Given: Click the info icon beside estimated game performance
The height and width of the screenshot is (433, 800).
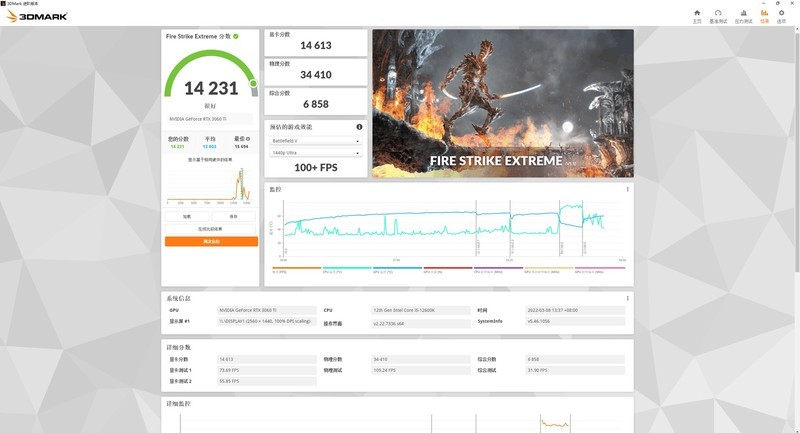Looking at the screenshot, I should tap(359, 127).
